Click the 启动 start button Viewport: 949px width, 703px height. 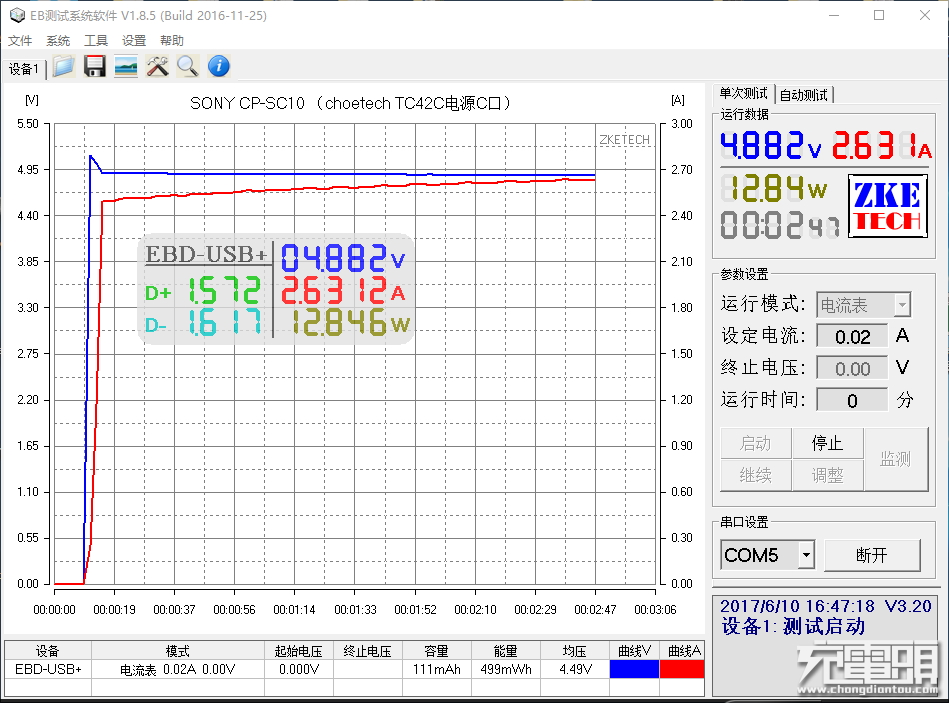point(755,443)
